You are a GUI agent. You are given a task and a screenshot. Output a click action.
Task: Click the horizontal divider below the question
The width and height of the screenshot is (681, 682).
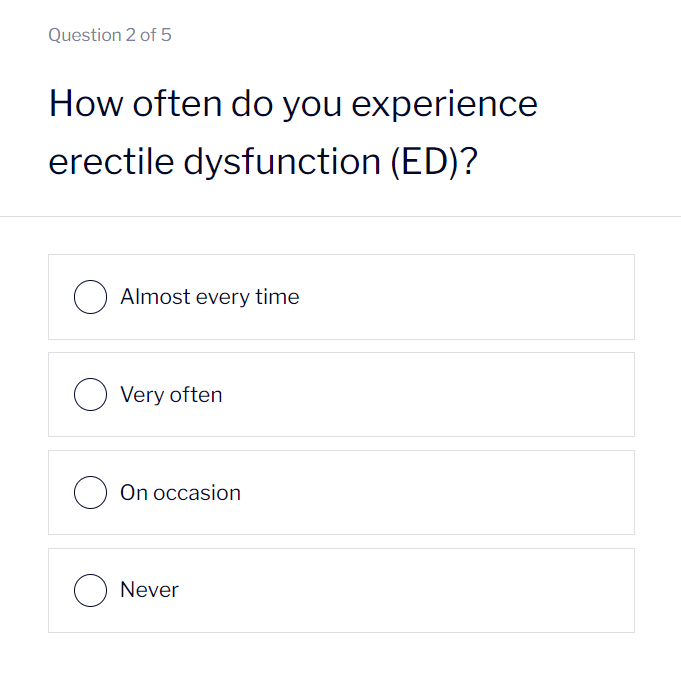(340, 216)
